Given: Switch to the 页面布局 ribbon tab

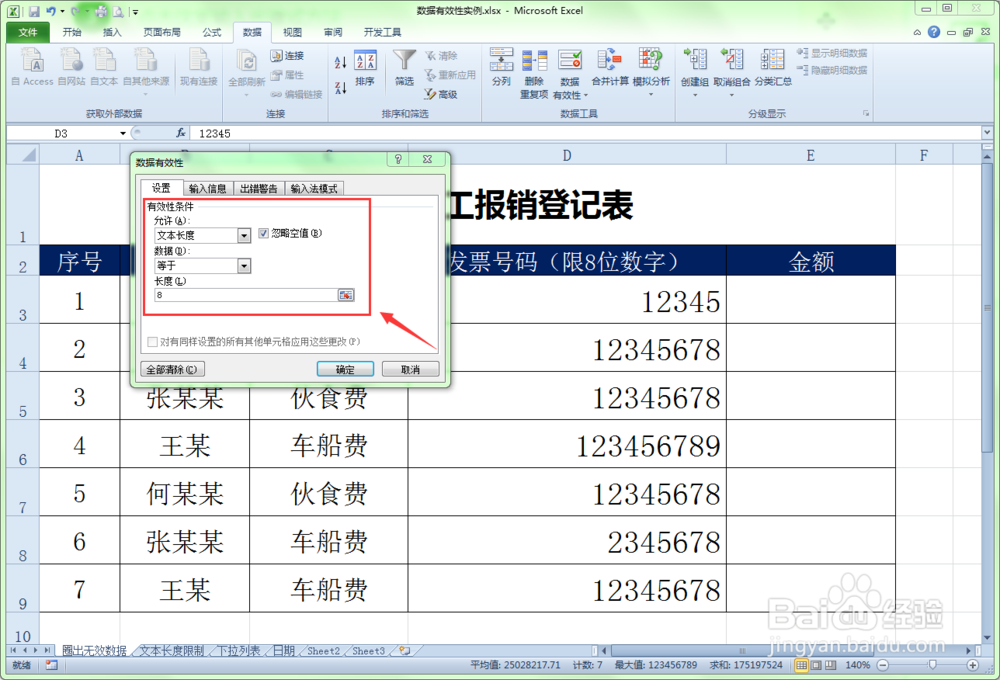Looking at the screenshot, I should [x=162, y=32].
